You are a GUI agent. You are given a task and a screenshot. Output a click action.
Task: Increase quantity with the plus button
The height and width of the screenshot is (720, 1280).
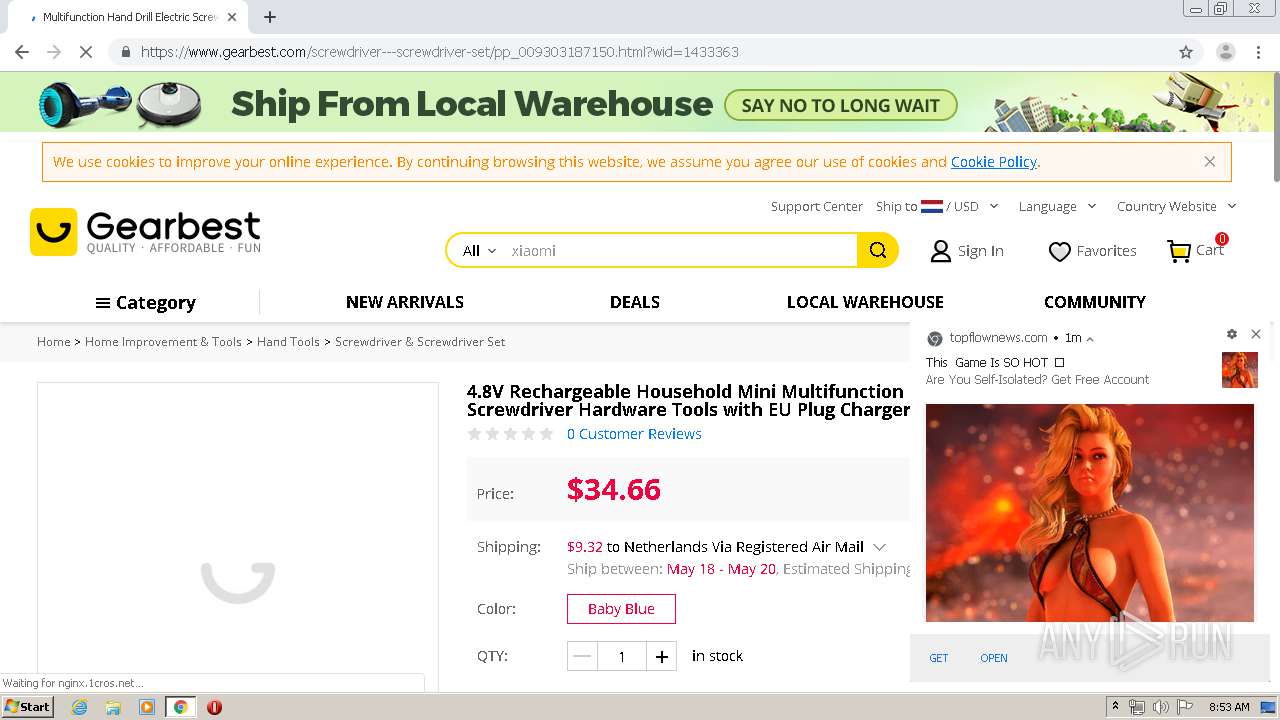(x=661, y=657)
